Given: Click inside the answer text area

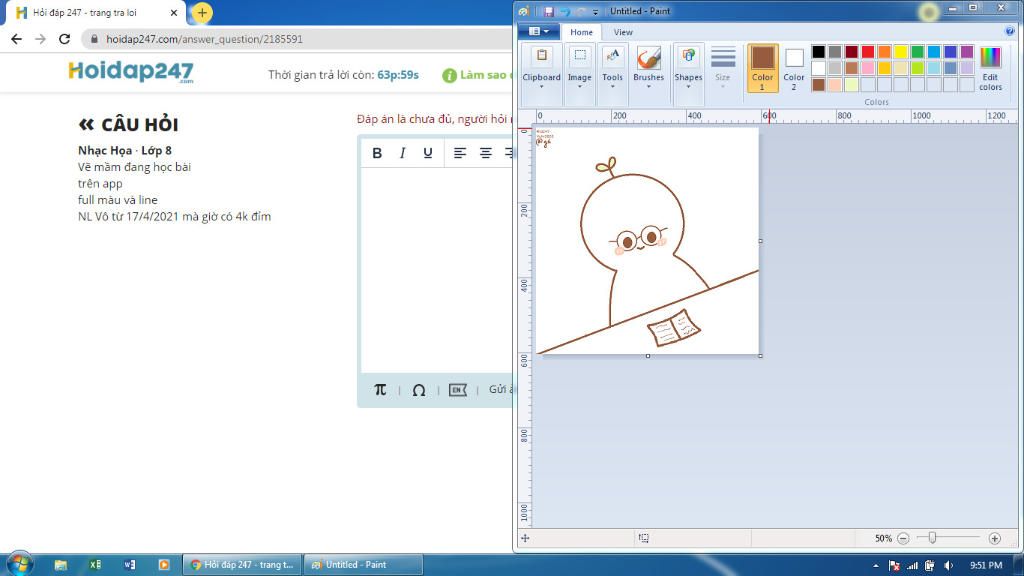Looking at the screenshot, I should (x=436, y=270).
